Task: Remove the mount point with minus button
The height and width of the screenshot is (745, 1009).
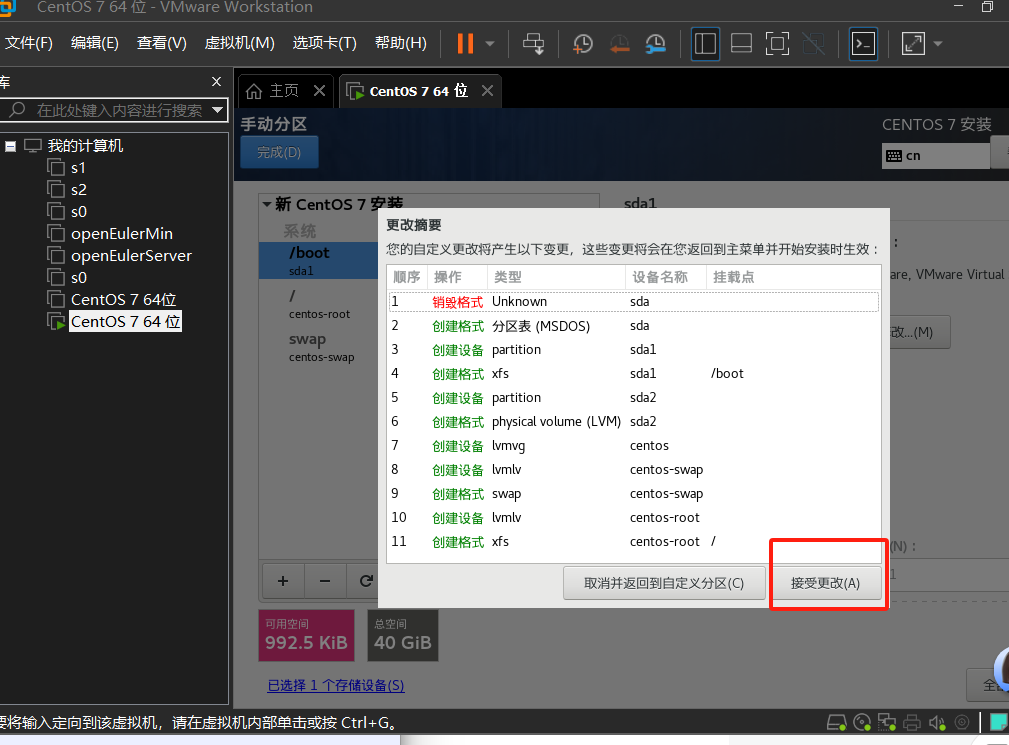Action: 325,582
